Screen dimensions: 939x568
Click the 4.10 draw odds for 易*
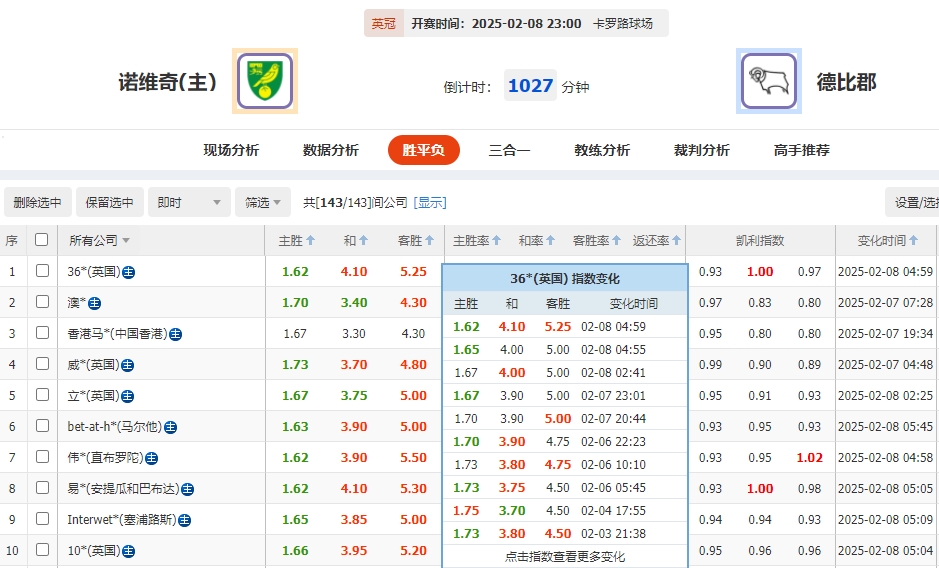click(354, 489)
